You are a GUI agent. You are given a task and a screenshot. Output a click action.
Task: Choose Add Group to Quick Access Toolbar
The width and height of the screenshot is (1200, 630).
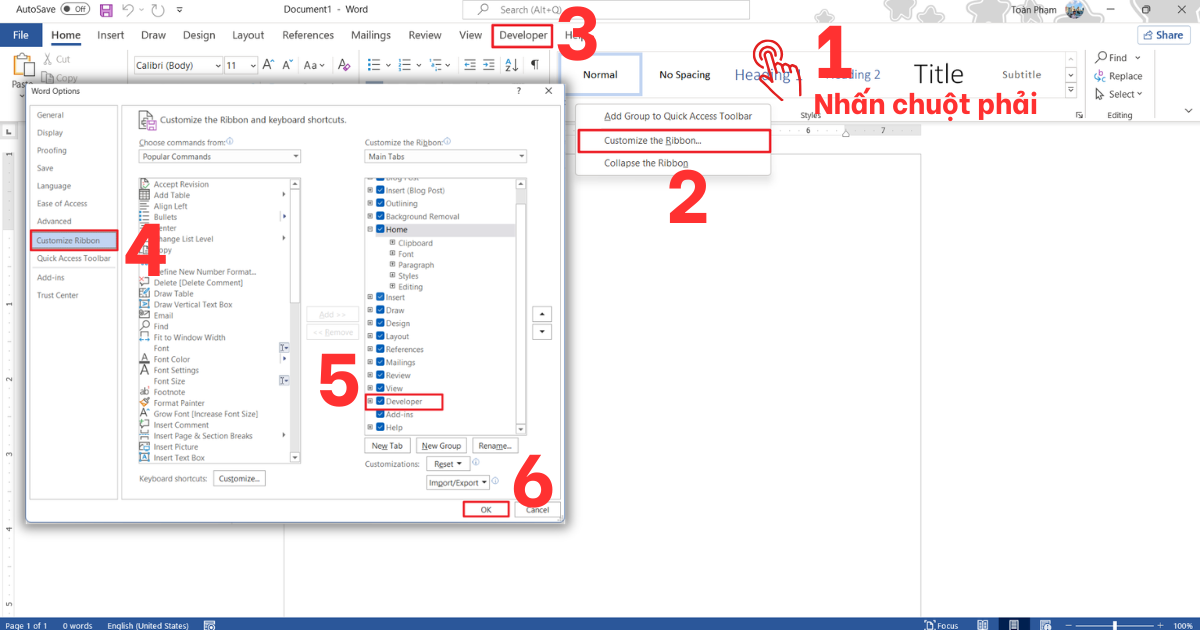[673, 116]
